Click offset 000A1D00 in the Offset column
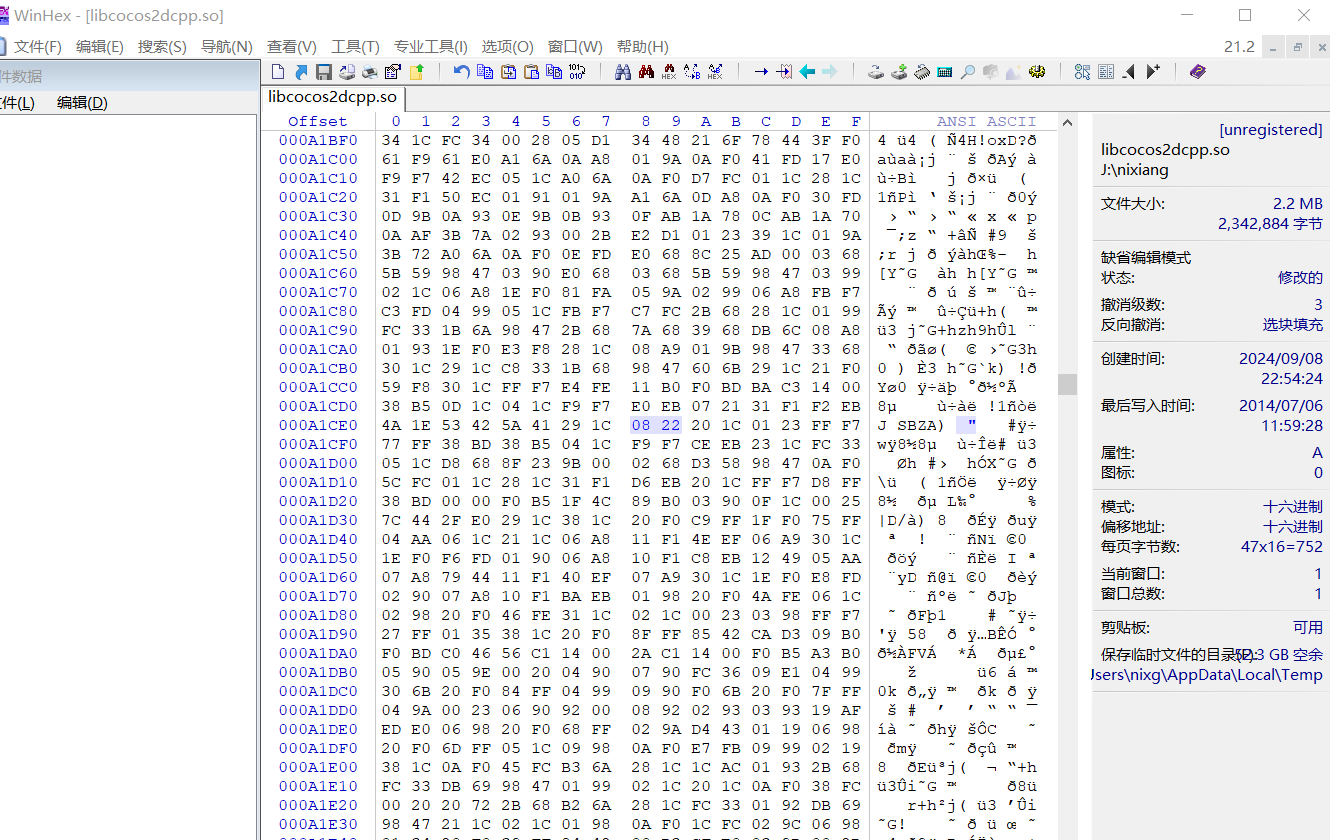Image resolution: width=1330 pixels, height=840 pixels. [x=318, y=463]
